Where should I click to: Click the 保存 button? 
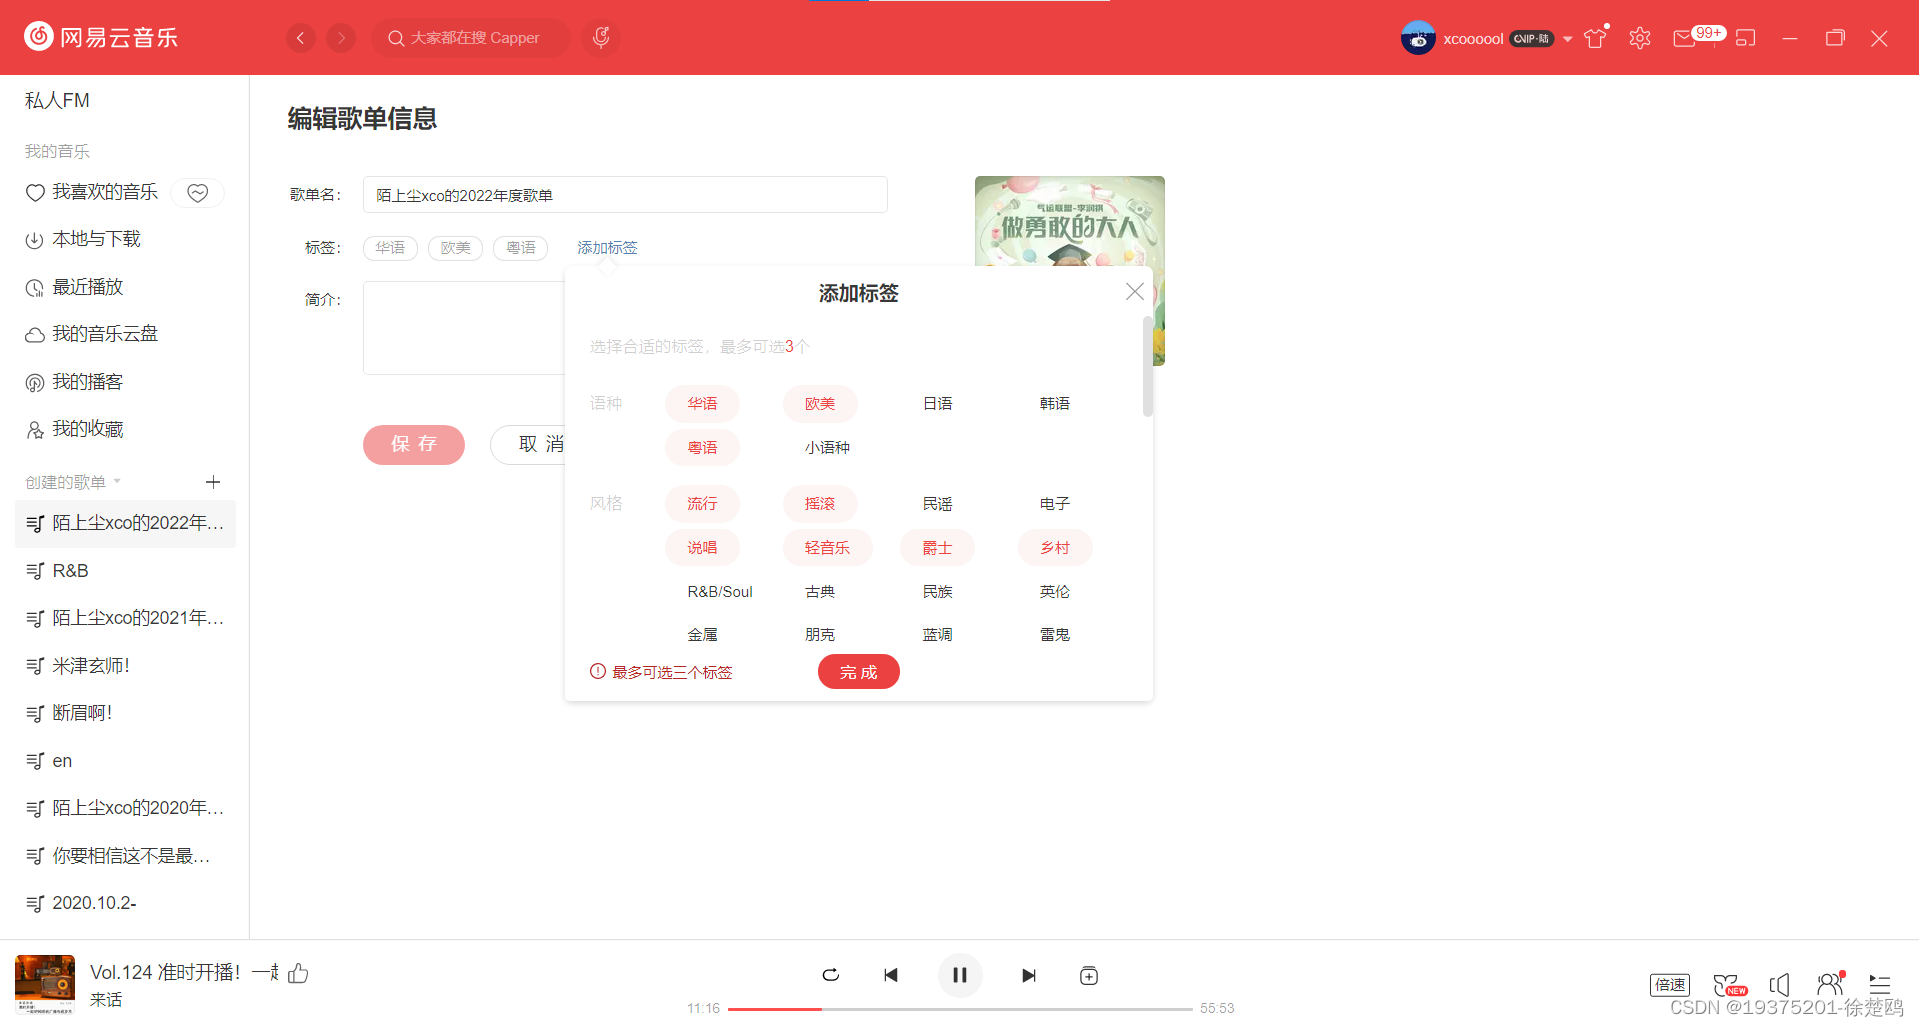pos(414,445)
